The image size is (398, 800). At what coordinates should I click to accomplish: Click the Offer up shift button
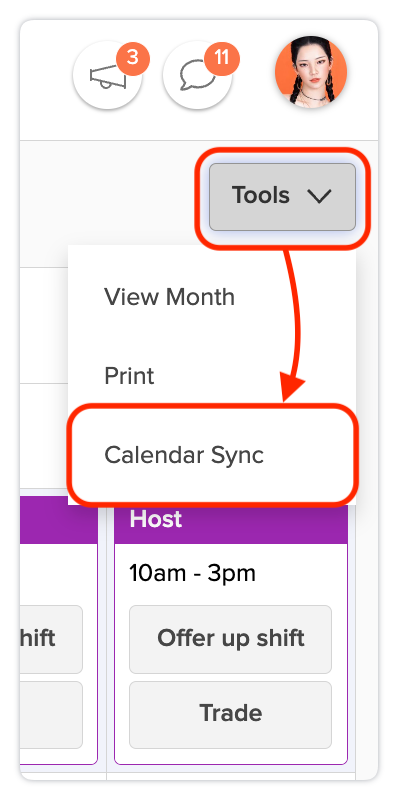click(231, 639)
